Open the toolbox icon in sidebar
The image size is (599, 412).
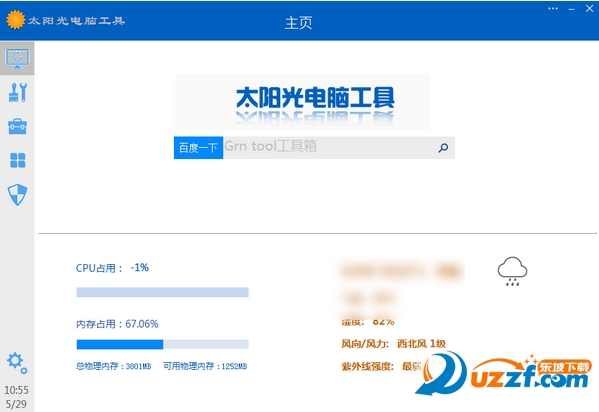(x=18, y=127)
